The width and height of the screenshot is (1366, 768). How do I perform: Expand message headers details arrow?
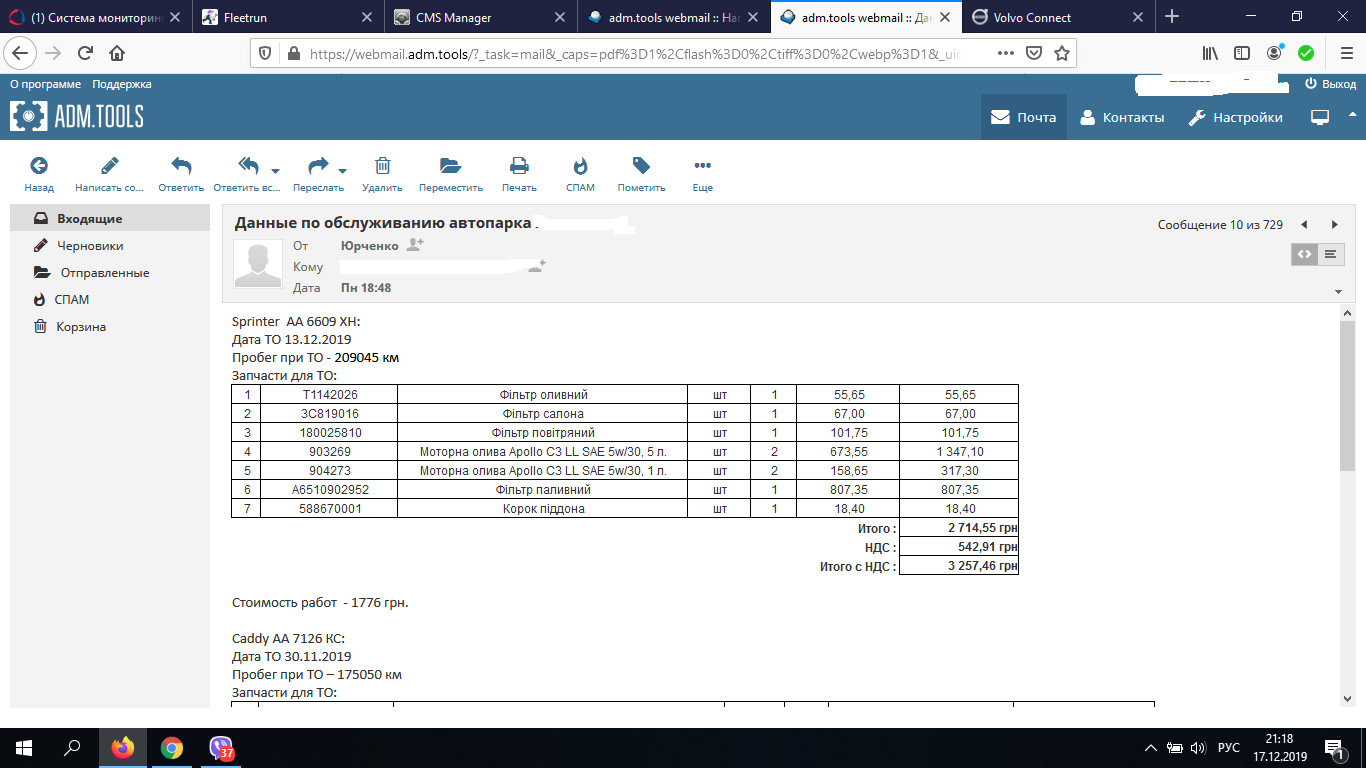pyautogui.click(x=1338, y=291)
